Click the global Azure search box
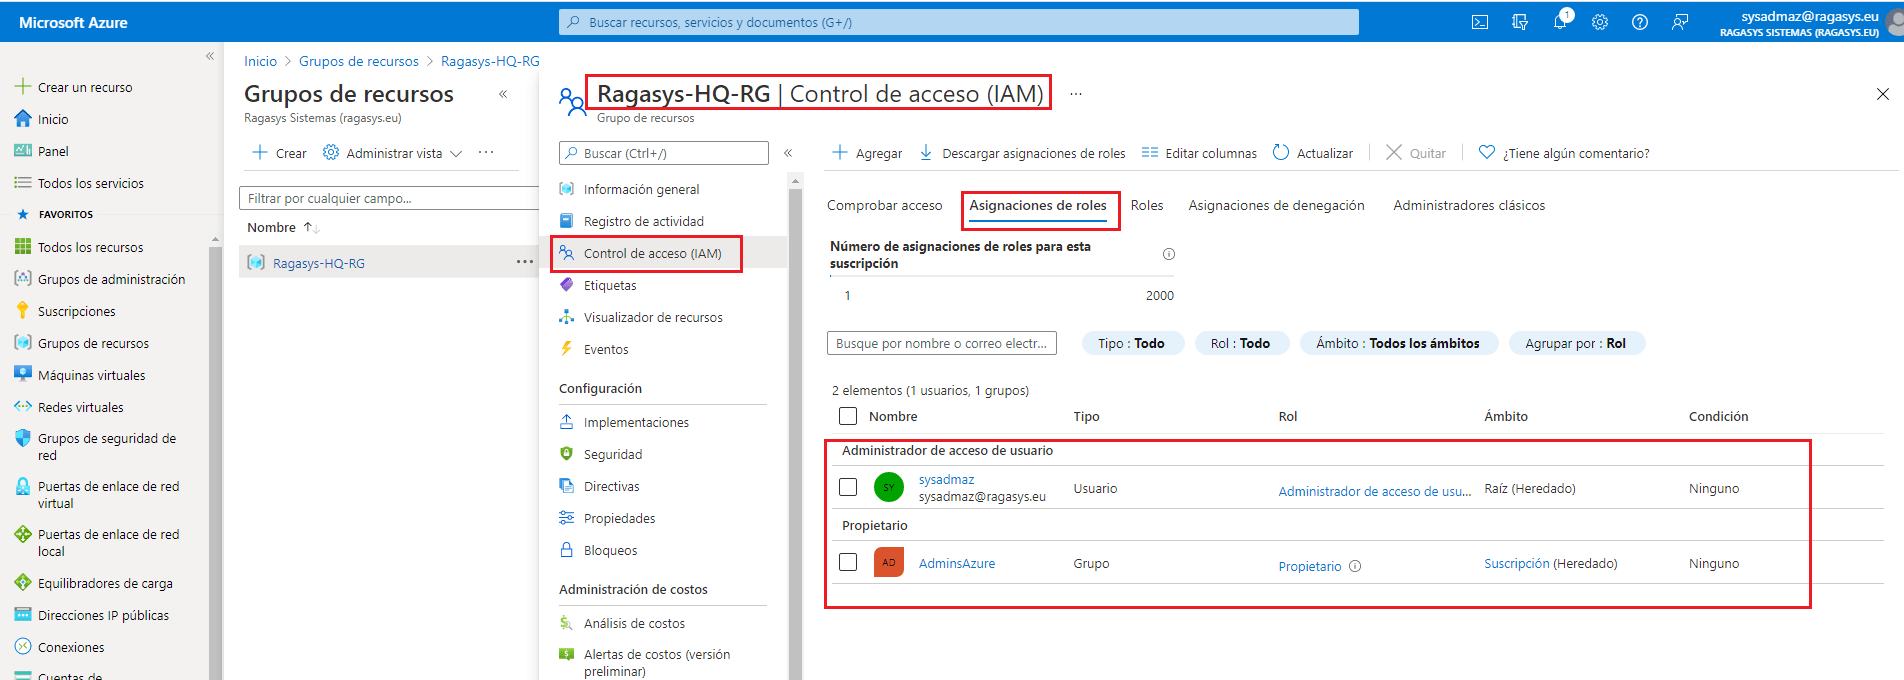This screenshot has height=680, width=1904. coord(959,22)
